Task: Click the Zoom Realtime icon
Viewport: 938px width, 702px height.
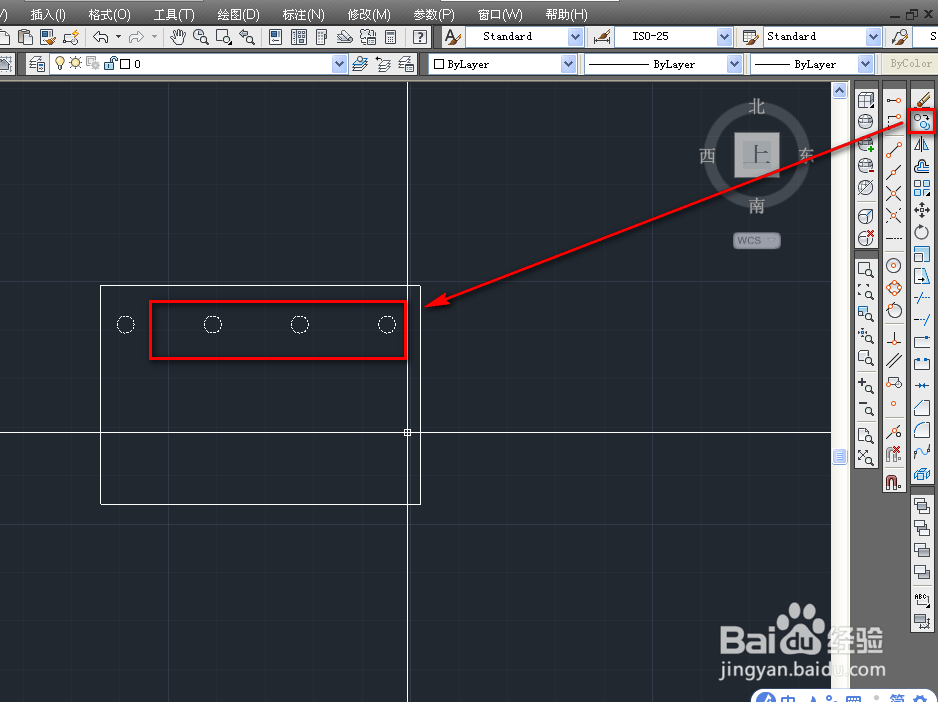Action: tap(200, 37)
